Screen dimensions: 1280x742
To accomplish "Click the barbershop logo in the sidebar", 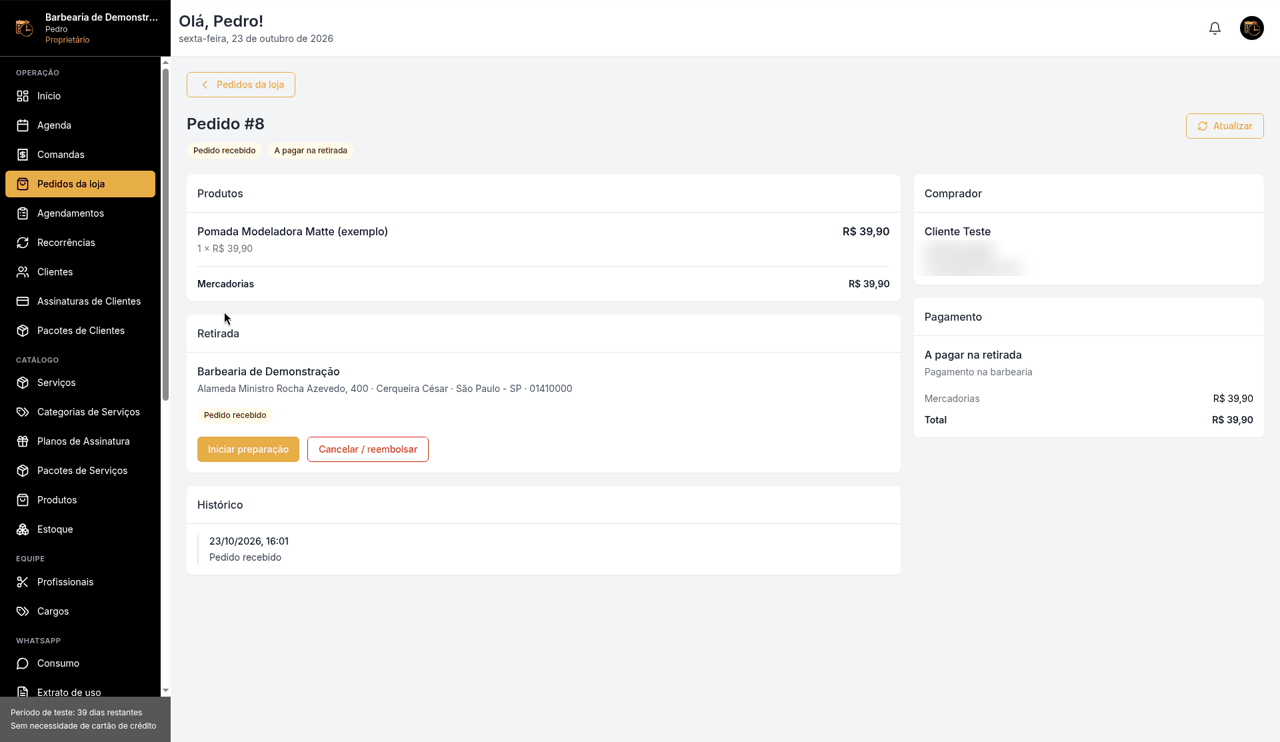I will [24, 28].
